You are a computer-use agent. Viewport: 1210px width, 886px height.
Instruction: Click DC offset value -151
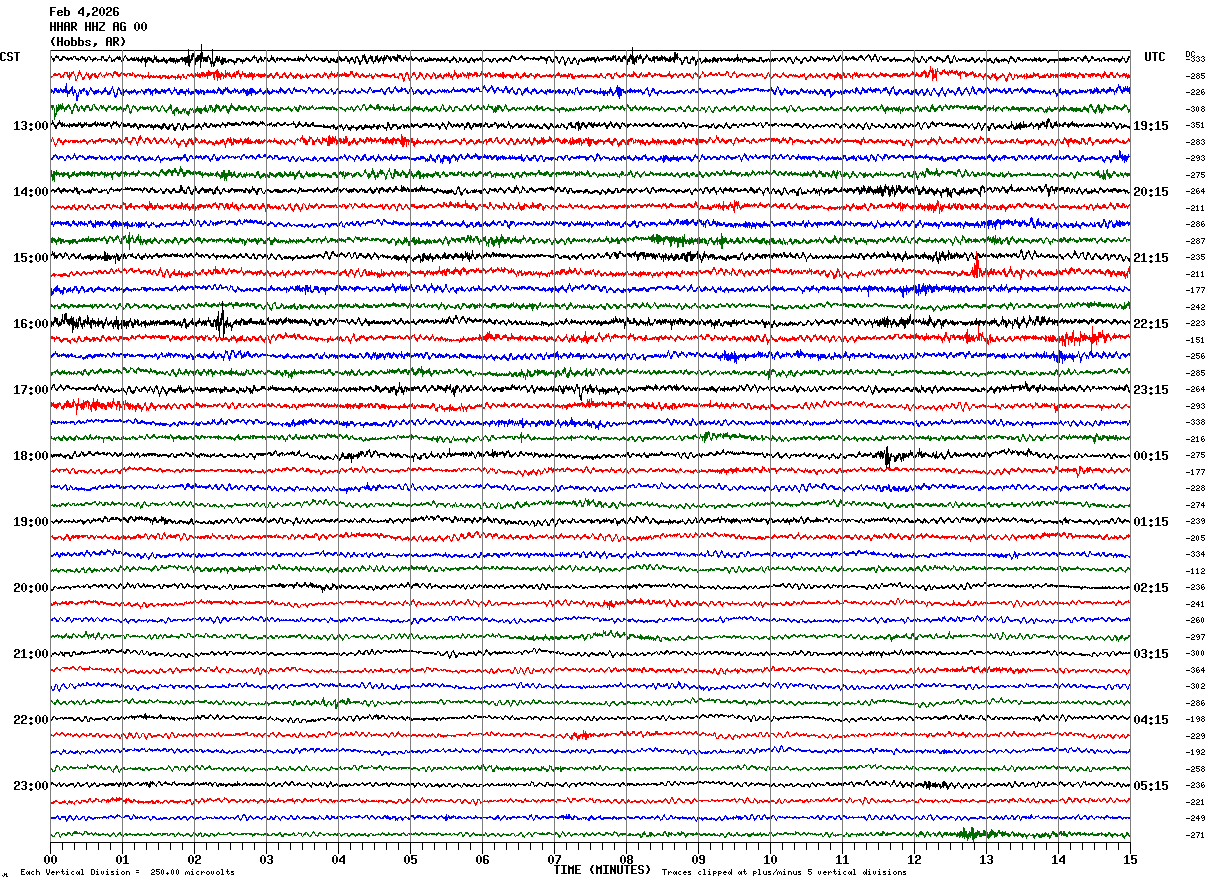click(1195, 340)
